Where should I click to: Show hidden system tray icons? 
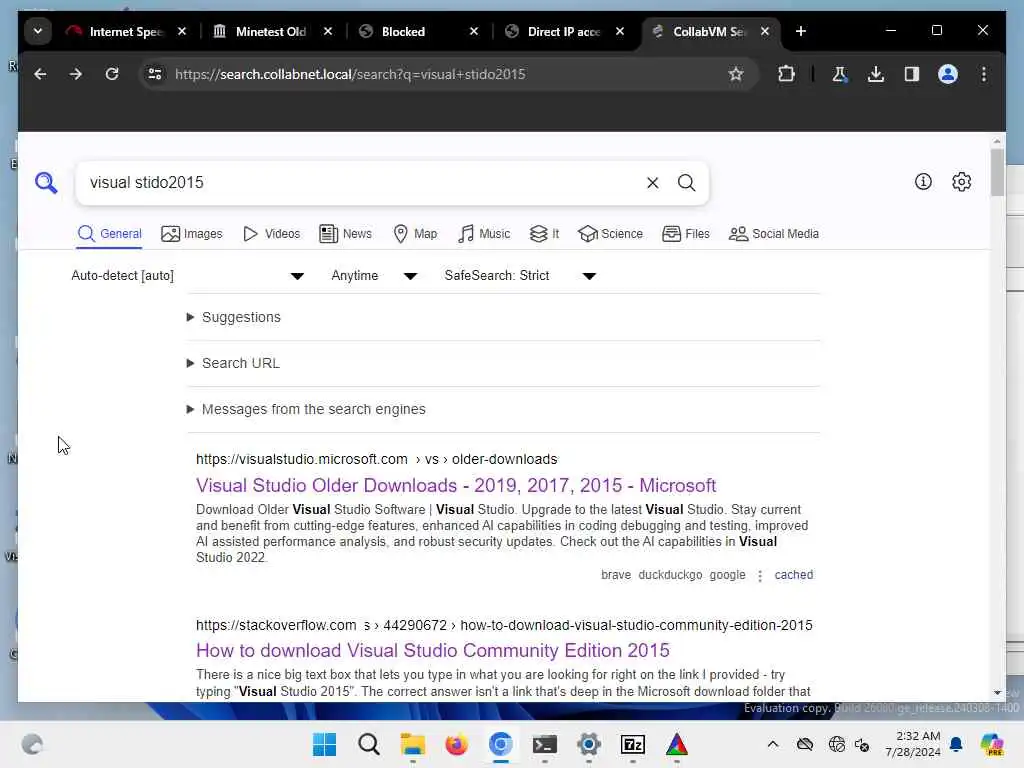773,744
